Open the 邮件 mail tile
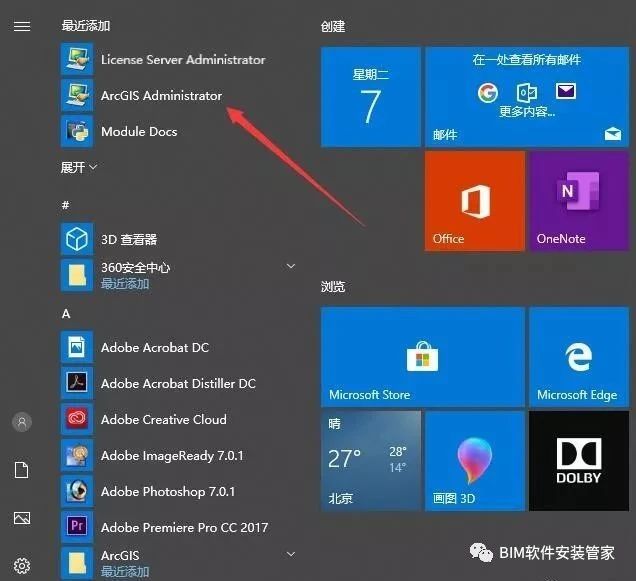 (x=527, y=97)
